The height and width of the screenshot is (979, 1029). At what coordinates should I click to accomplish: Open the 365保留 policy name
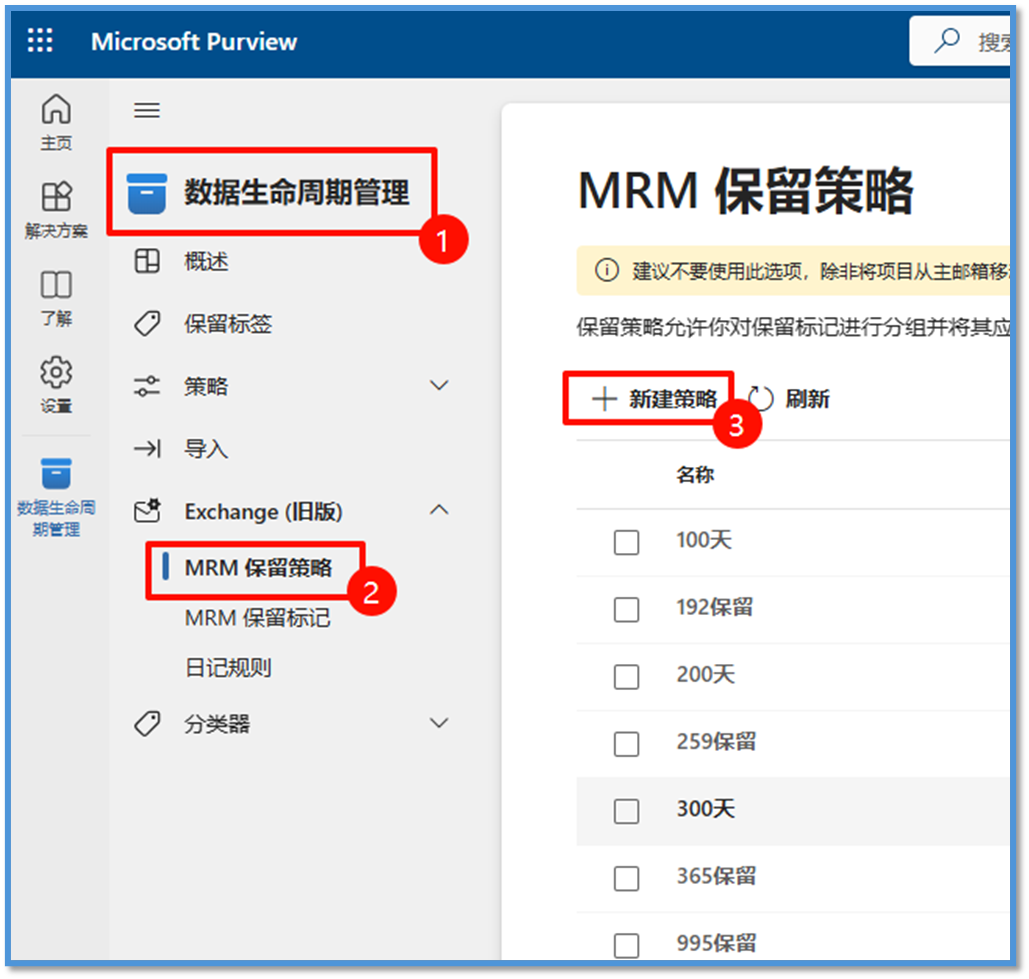point(716,877)
